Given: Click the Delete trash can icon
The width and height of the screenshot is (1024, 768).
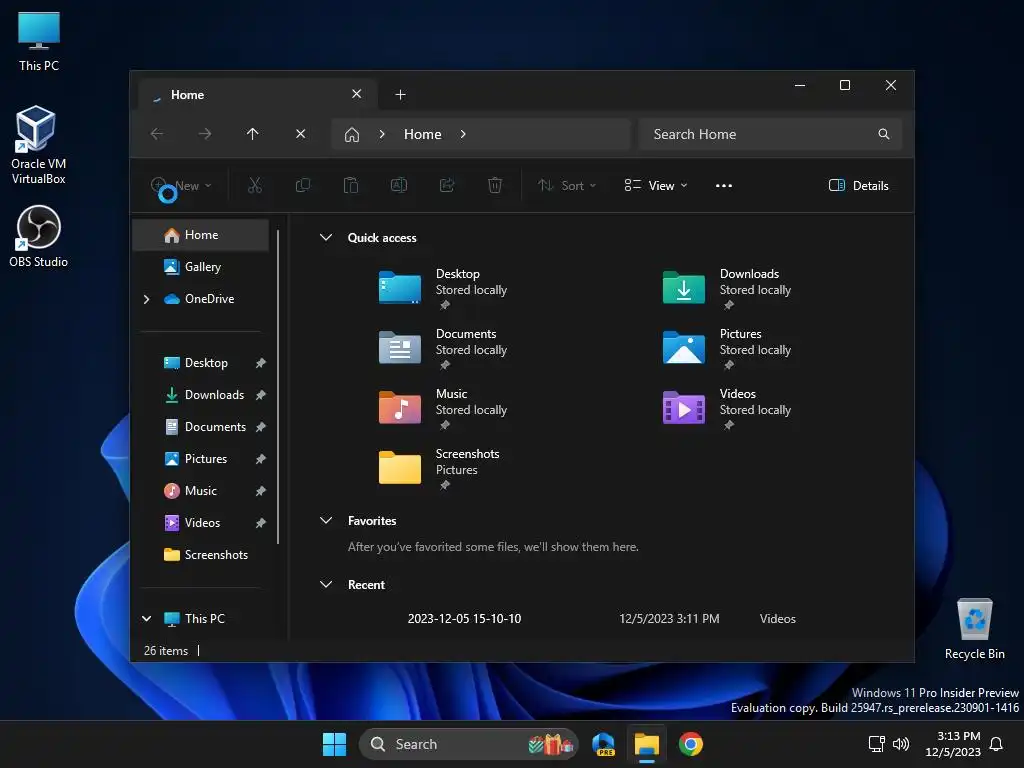Looking at the screenshot, I should click(x=495, y=185).
